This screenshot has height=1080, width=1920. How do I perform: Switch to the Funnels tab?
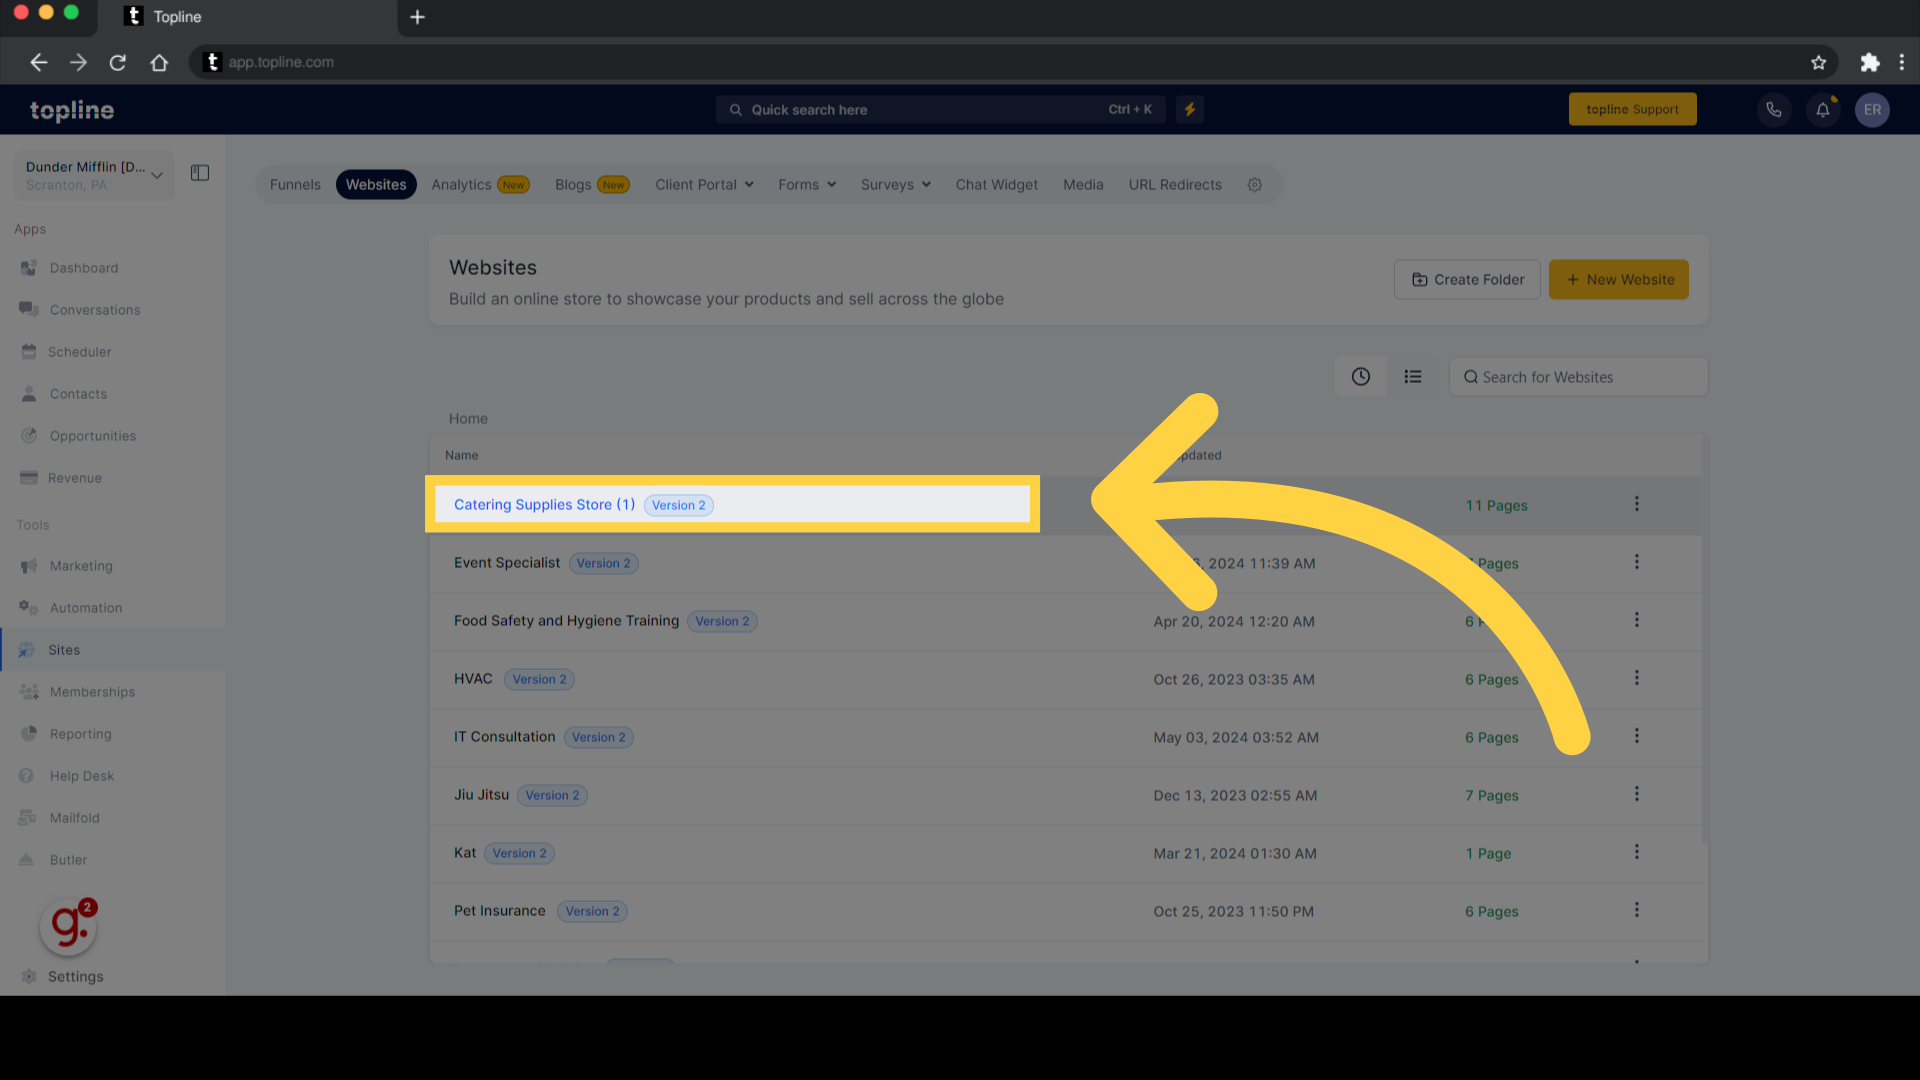[x=295, y=185]
